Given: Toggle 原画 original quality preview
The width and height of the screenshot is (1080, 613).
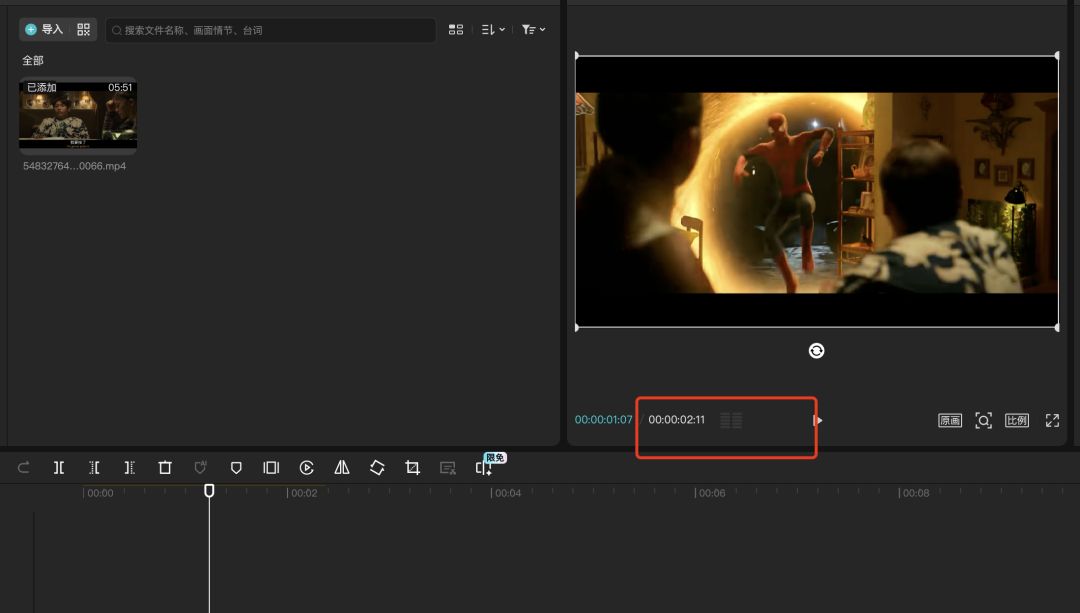Looking at the screenshot, I should [x=949, y=420].
